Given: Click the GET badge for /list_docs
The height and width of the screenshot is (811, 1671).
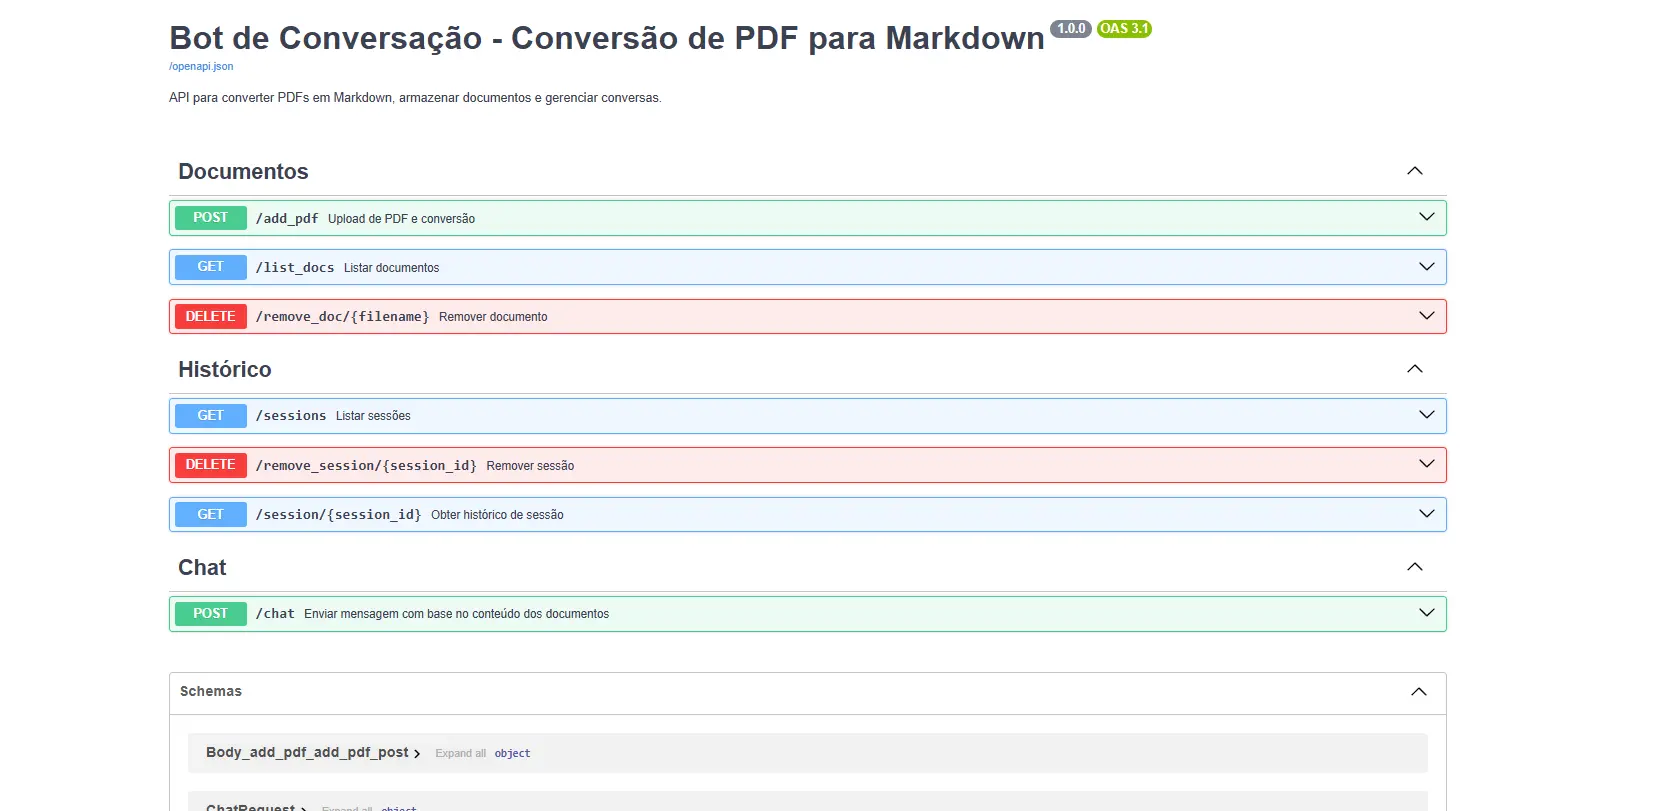Looking at the screenshot, I should point(210,267).
